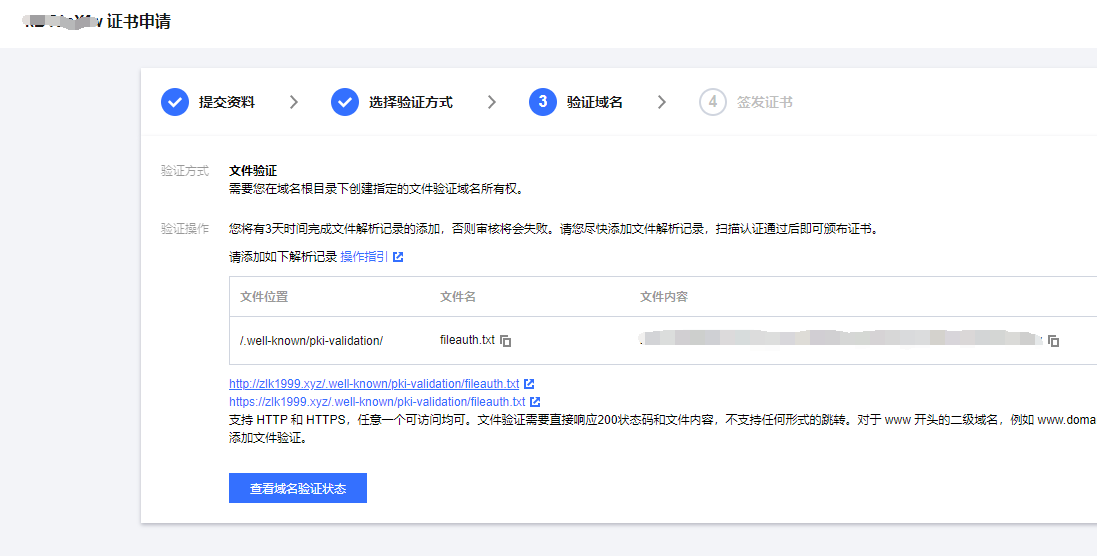
Task: Select the 签发证书 step label
Action: 765,102
